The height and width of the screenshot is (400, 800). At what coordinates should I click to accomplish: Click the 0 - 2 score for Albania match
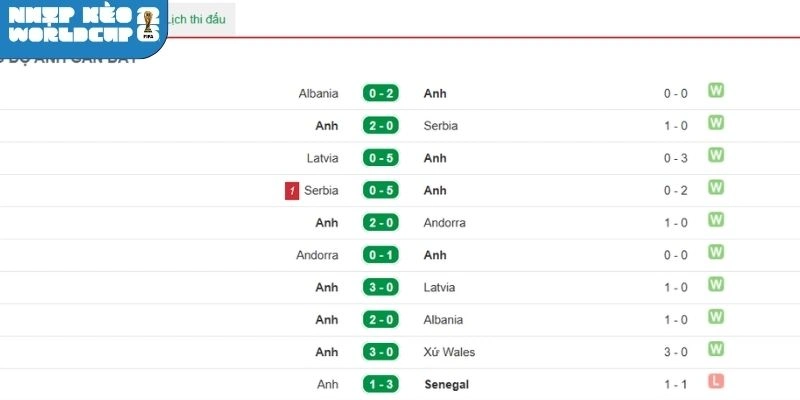[380, 94]
